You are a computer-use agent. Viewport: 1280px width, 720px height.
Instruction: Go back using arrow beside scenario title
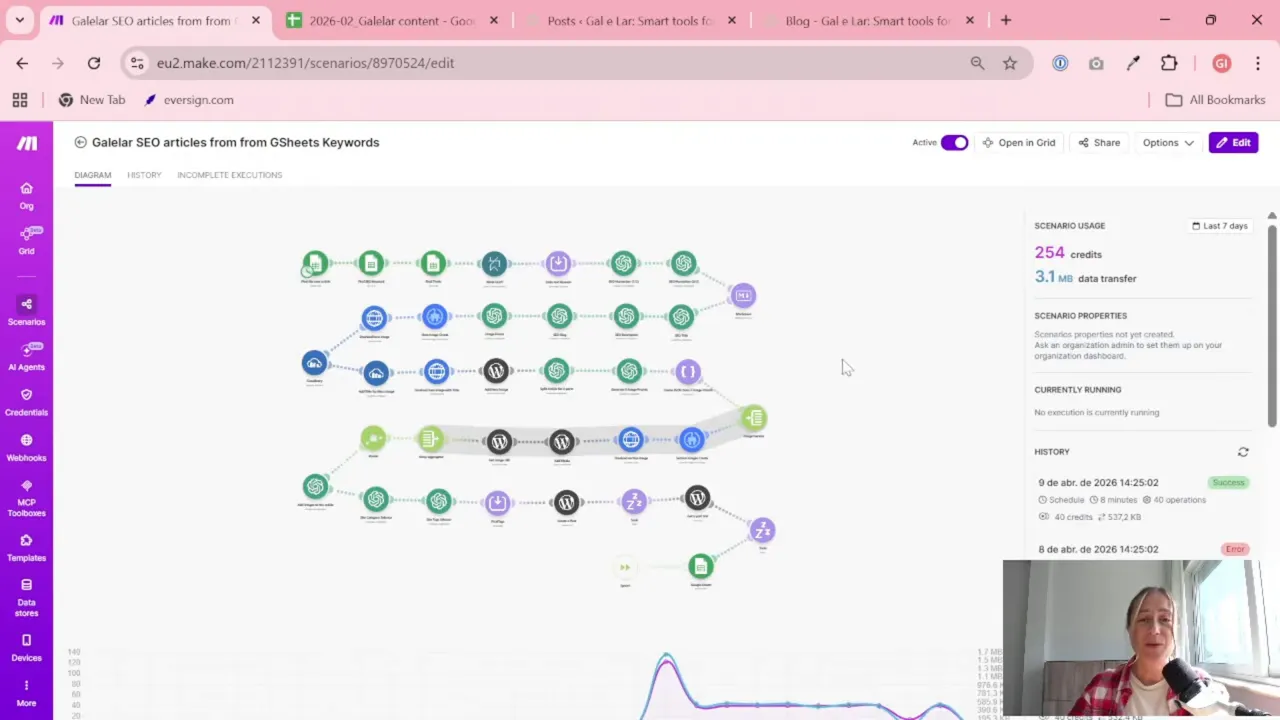[80, 142]
